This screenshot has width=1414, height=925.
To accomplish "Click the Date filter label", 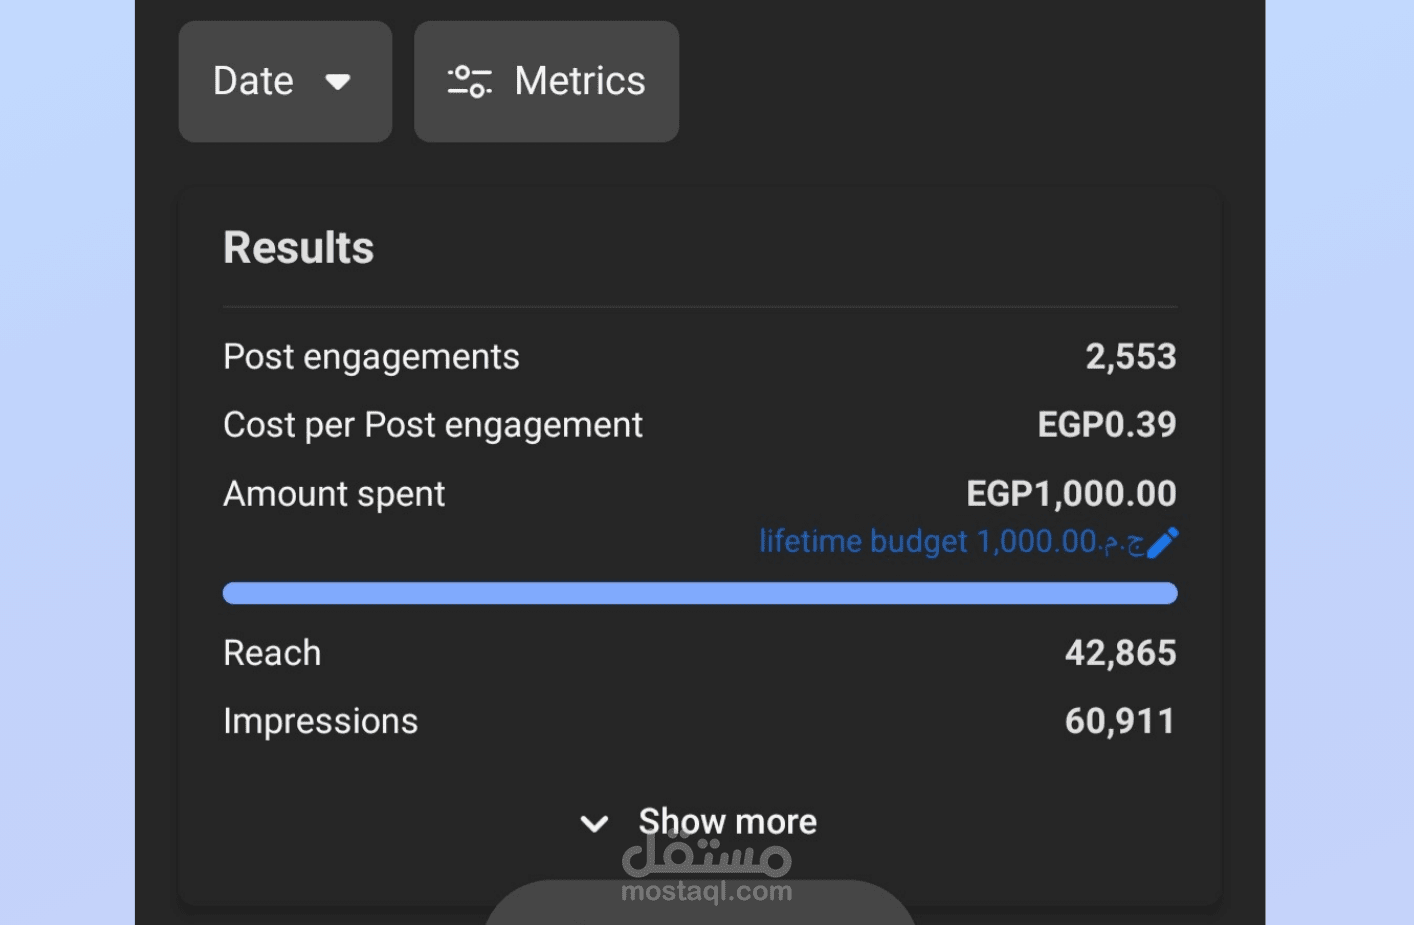I will tap(253, 81).
